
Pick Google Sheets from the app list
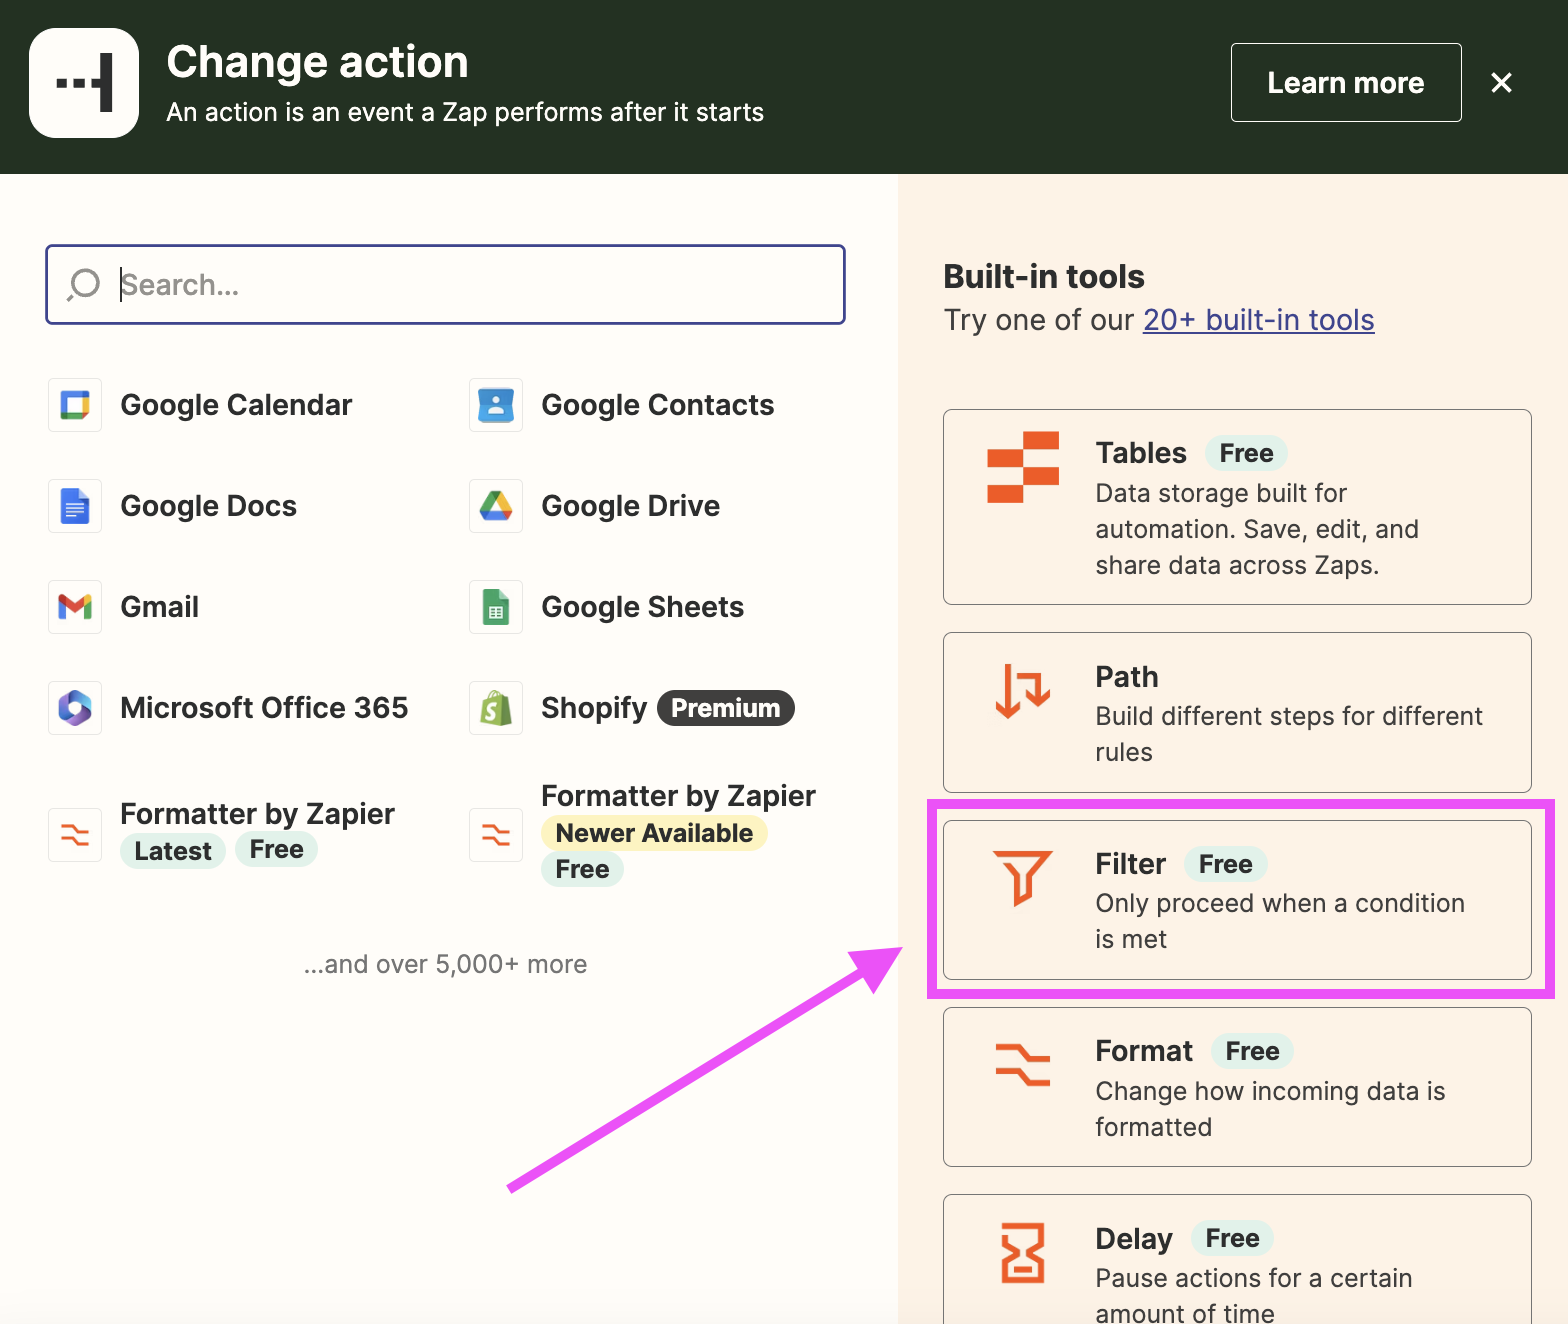[x=642, y=607]
